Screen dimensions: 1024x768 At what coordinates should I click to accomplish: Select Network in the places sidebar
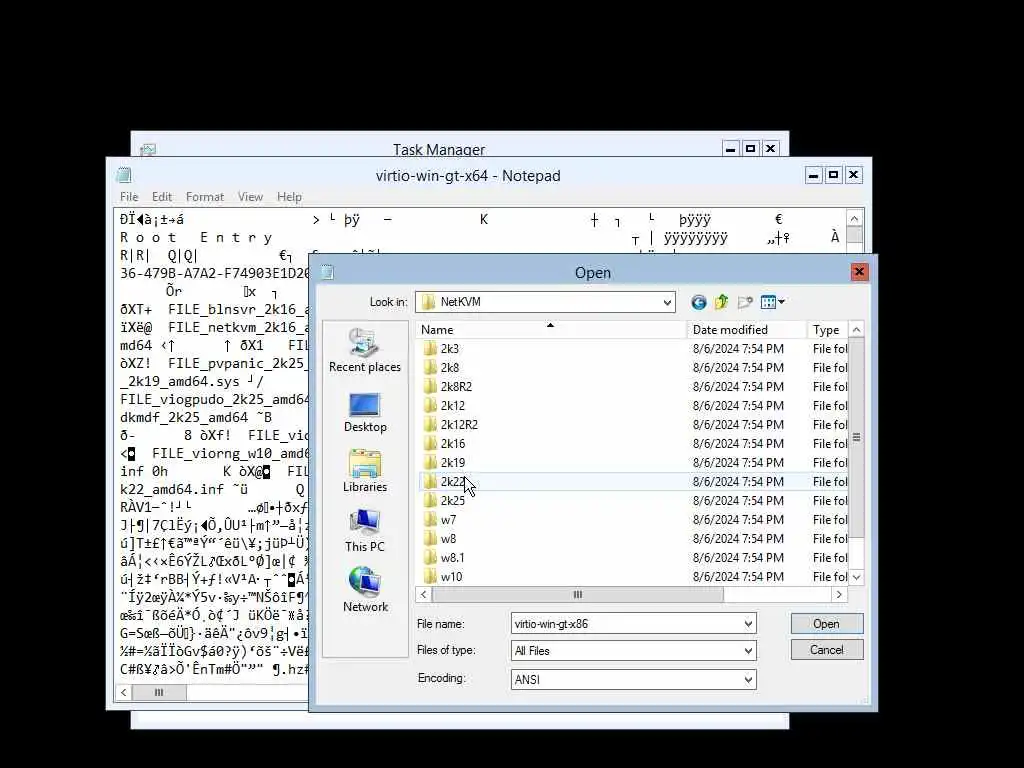(364, 590)
